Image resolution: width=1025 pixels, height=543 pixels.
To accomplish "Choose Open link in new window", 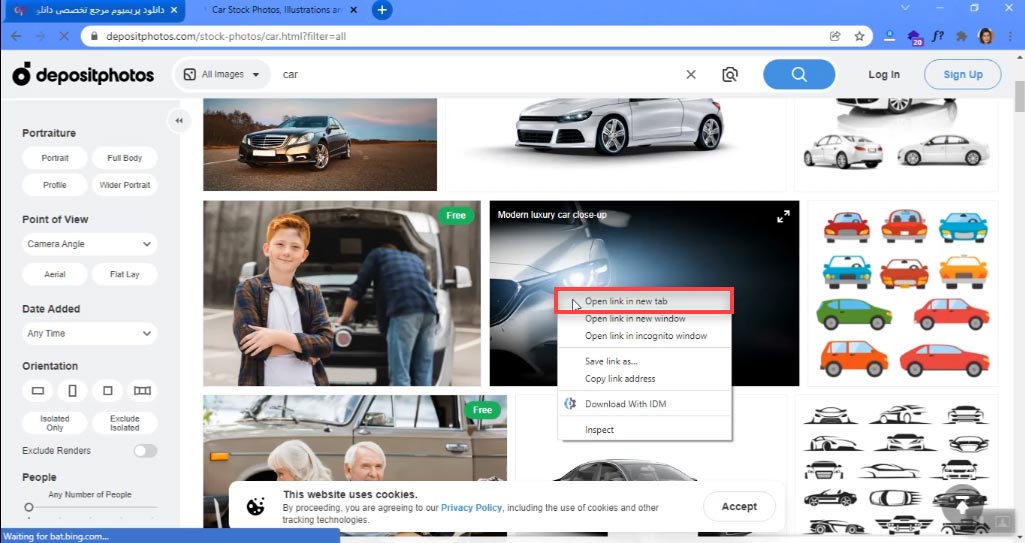I will click(644, 319).
